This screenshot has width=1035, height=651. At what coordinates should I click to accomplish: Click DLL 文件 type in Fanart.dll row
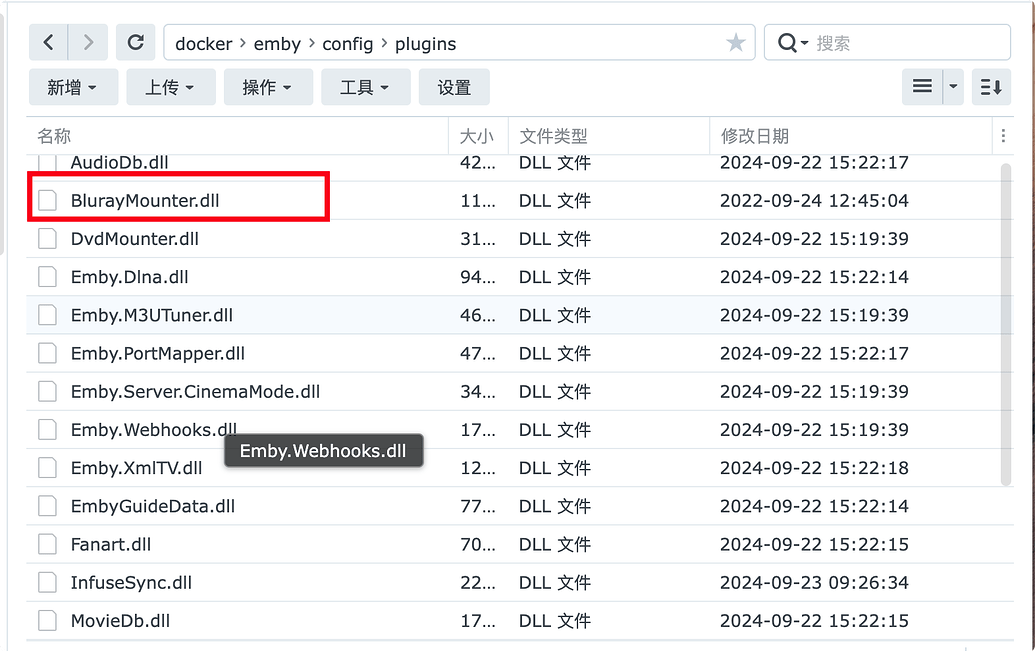coord(554,545)
